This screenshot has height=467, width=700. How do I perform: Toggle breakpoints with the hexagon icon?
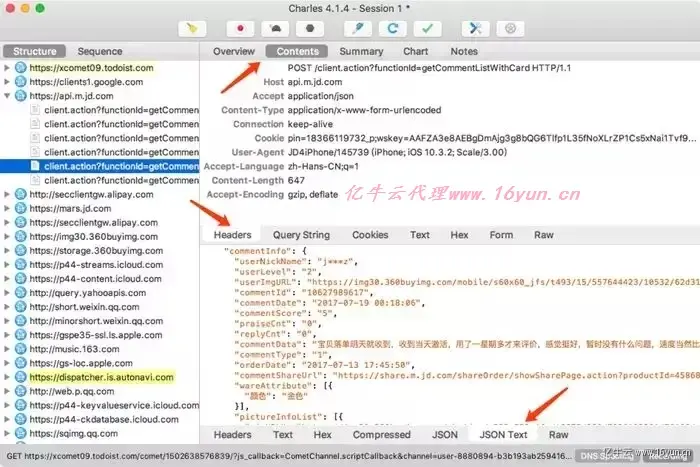[x=310, y=29]
